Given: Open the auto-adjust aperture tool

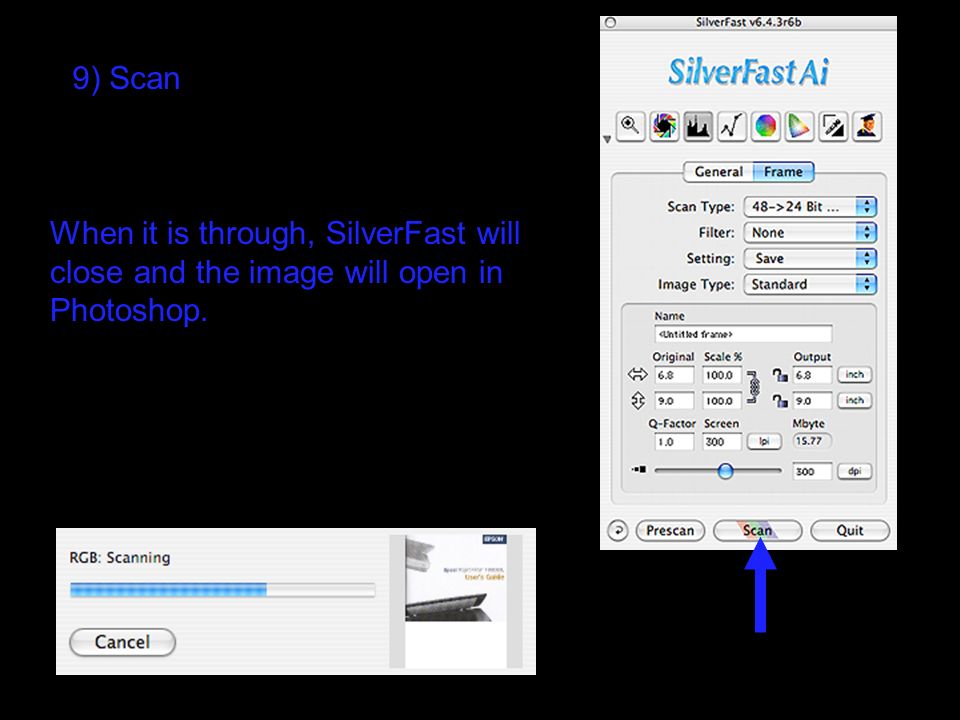Looking at the screenshot, I should point(664,127).
